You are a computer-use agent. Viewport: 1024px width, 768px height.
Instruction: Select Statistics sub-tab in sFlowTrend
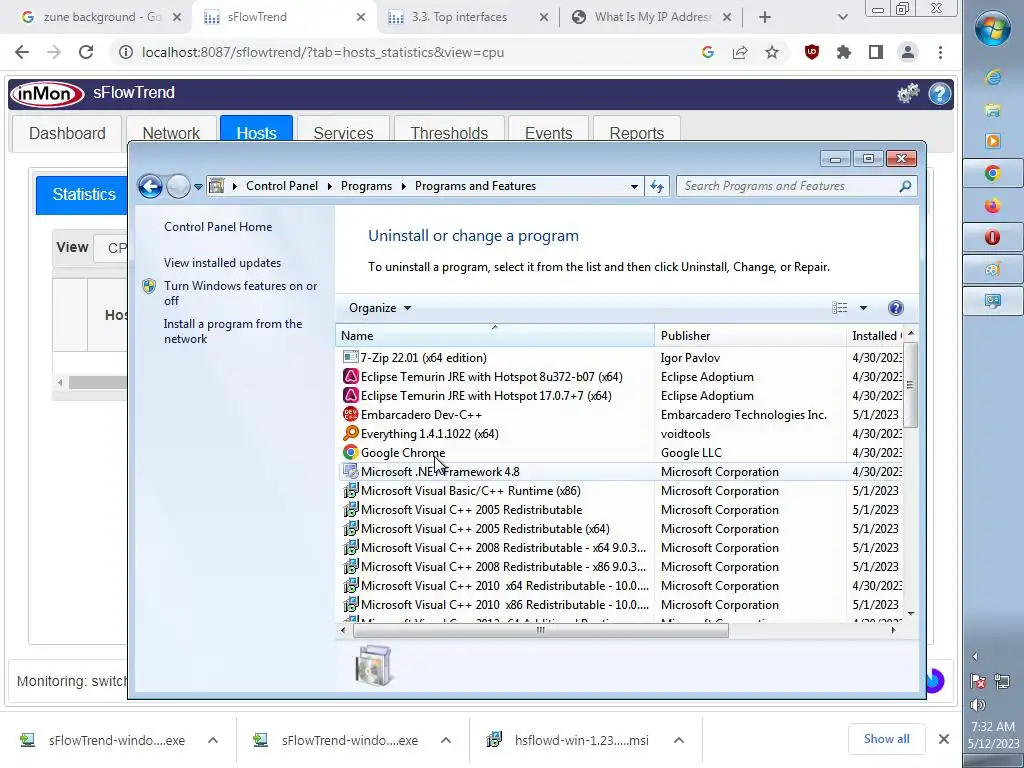(84, 195)
